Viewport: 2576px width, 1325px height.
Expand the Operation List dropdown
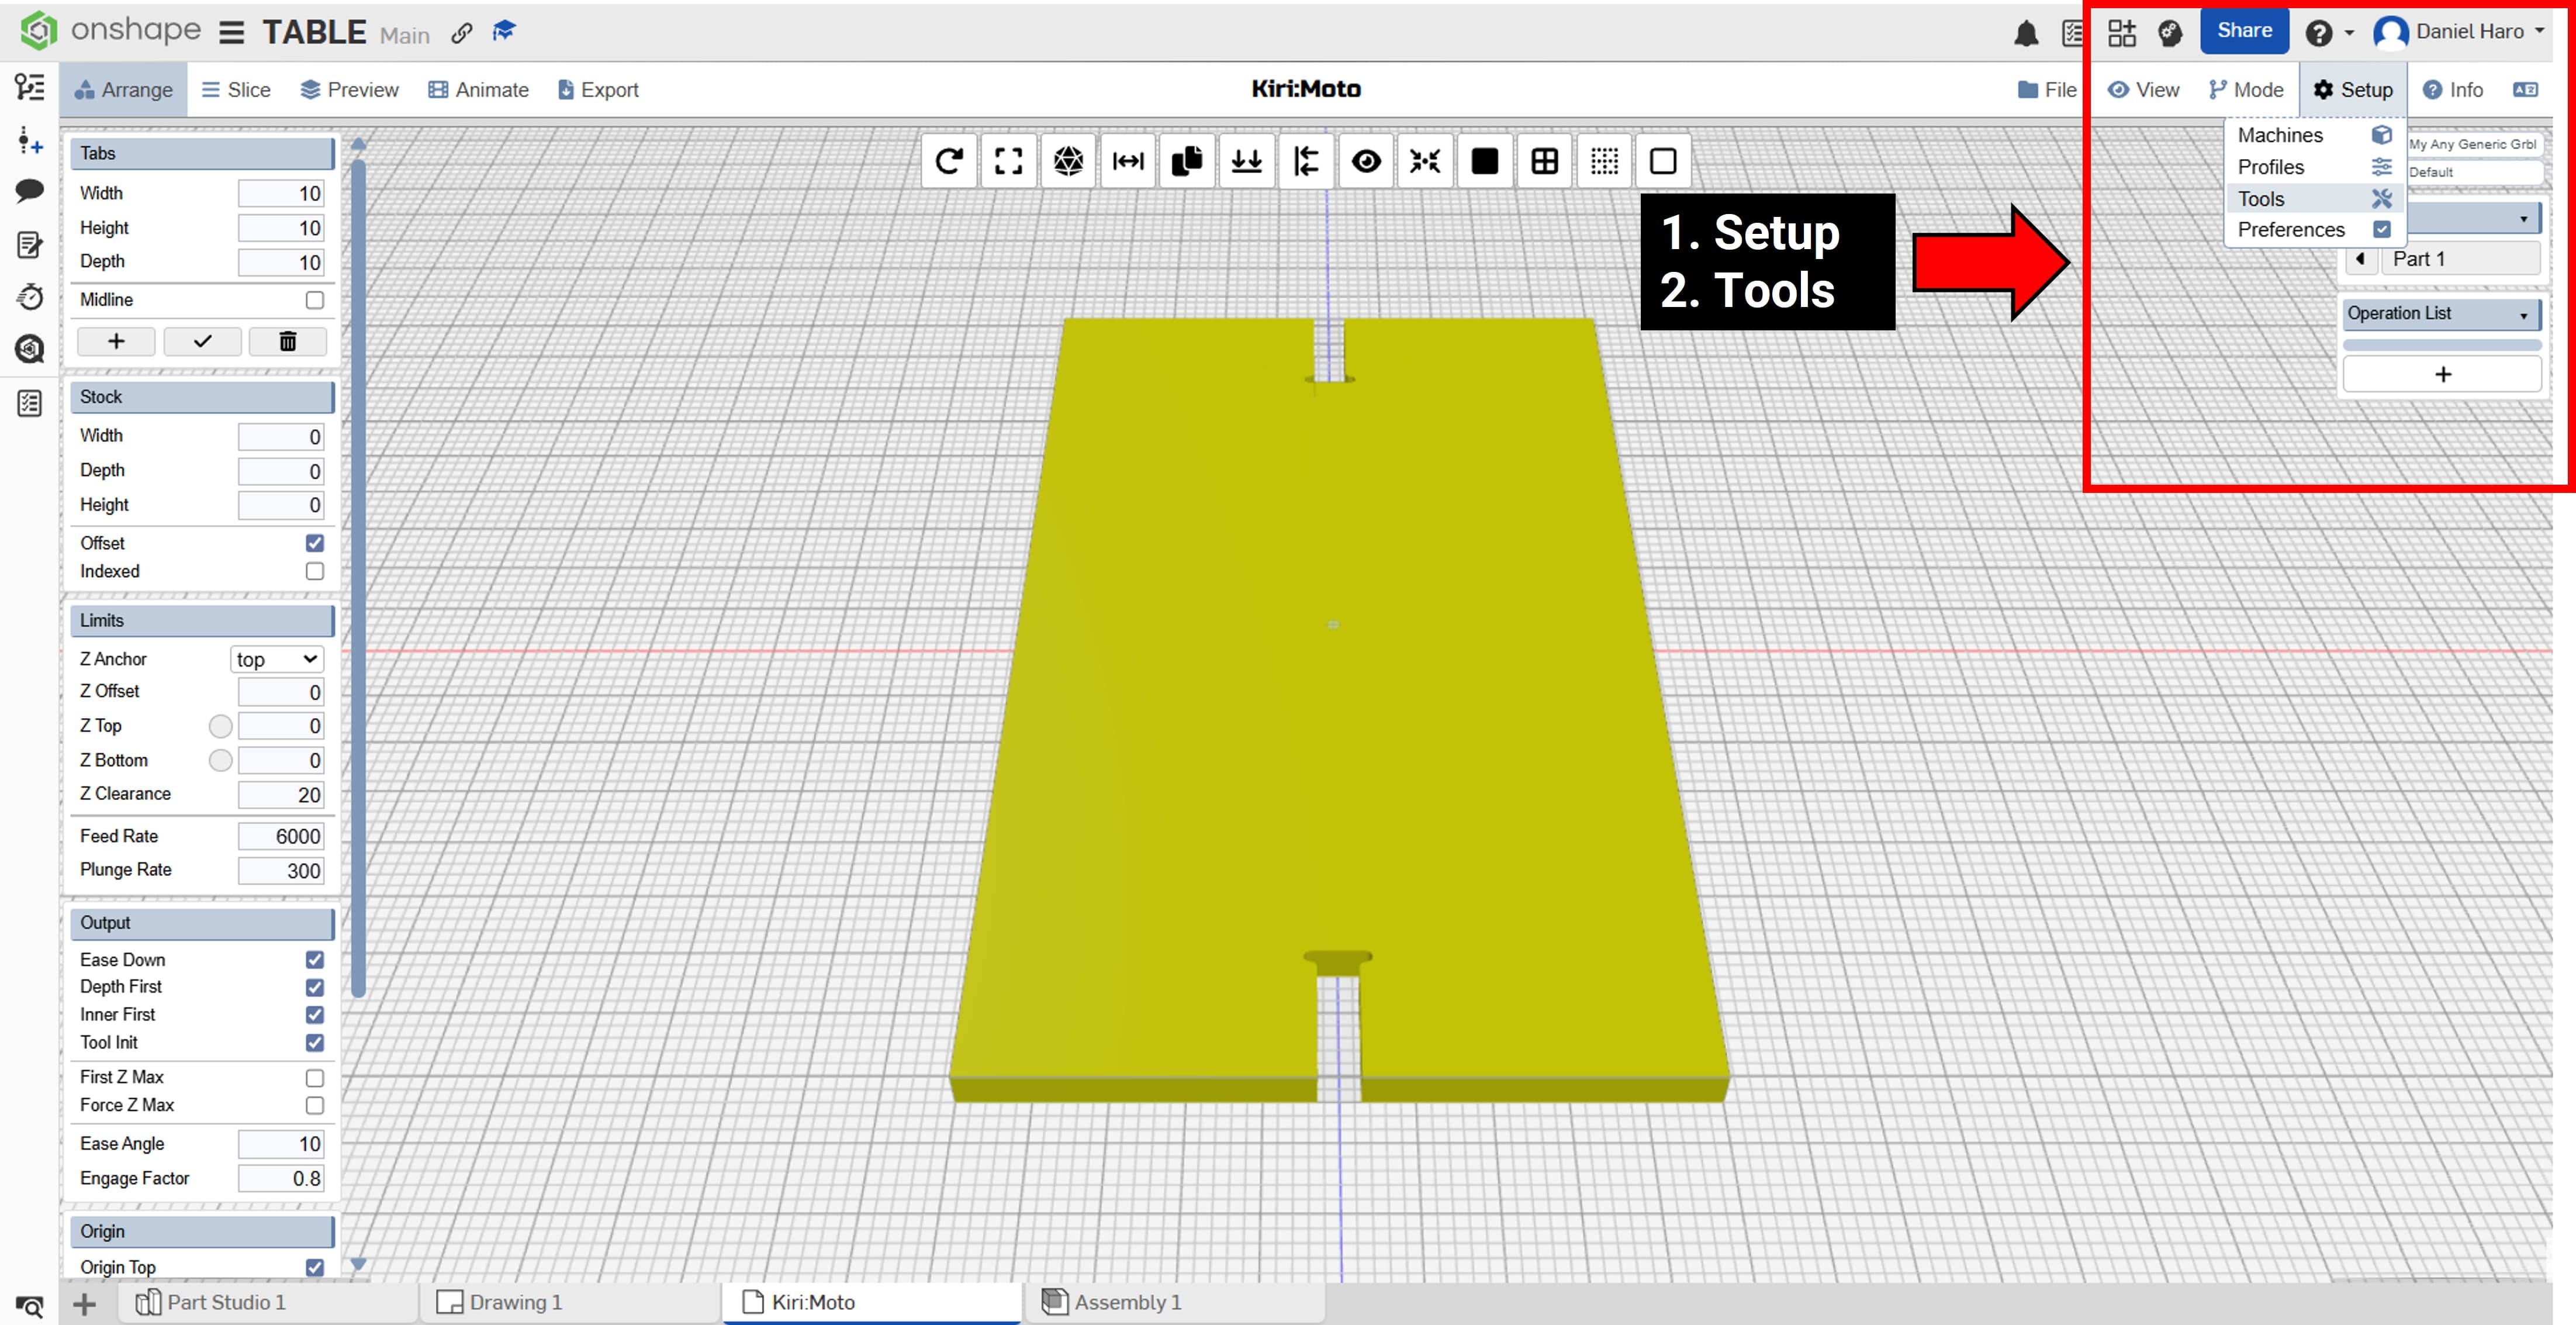point(2440,314)
